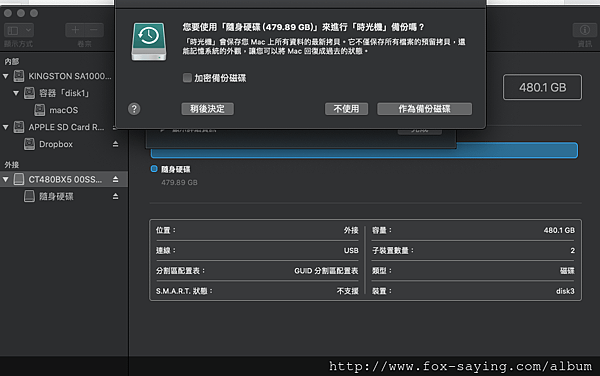Click the 外接 sidebar section header
Viewport: 600px width, 376px height.
(11, 165)
